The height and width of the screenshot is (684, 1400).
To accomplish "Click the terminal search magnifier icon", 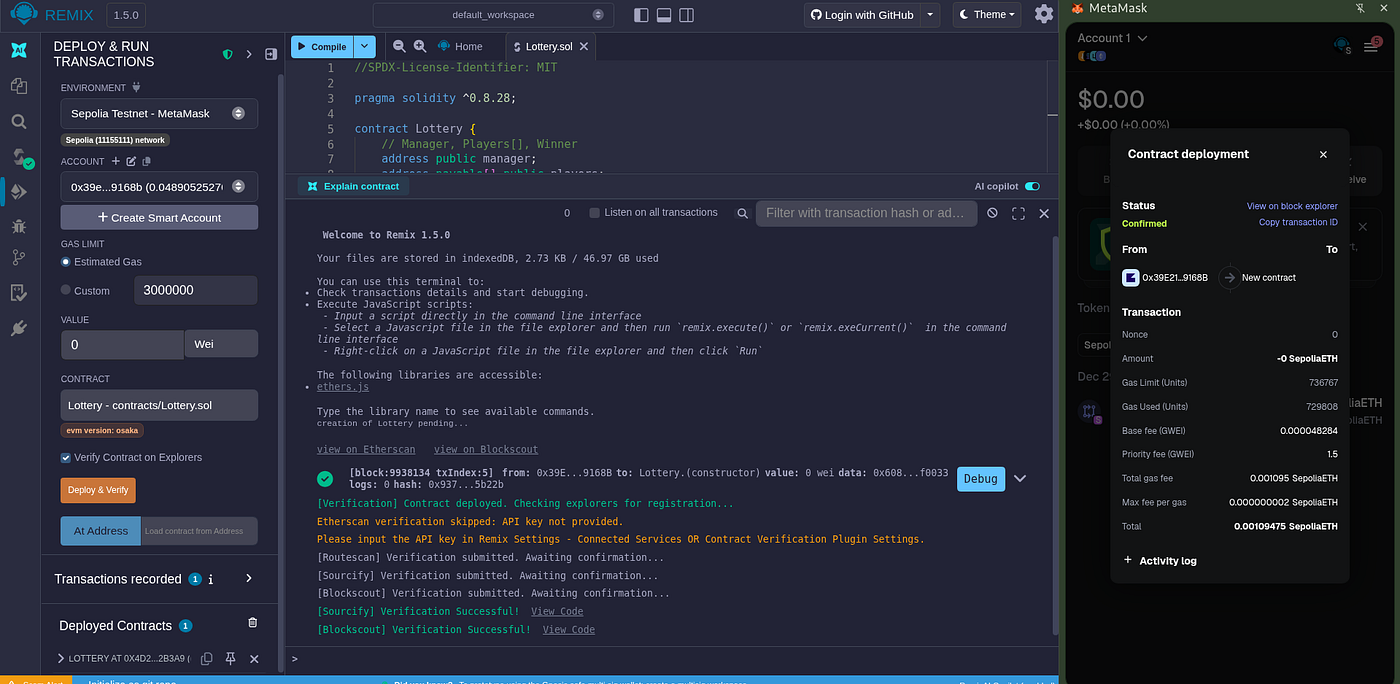I will pos(743,213).
